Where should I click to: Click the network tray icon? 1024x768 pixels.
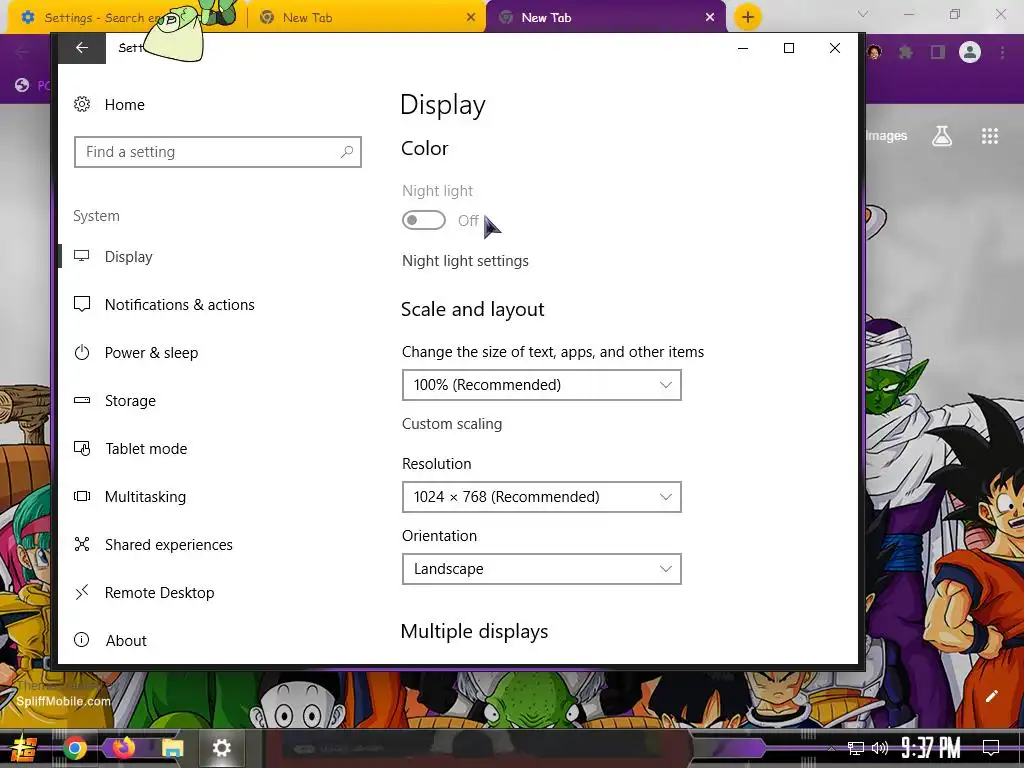click(856, 748)
